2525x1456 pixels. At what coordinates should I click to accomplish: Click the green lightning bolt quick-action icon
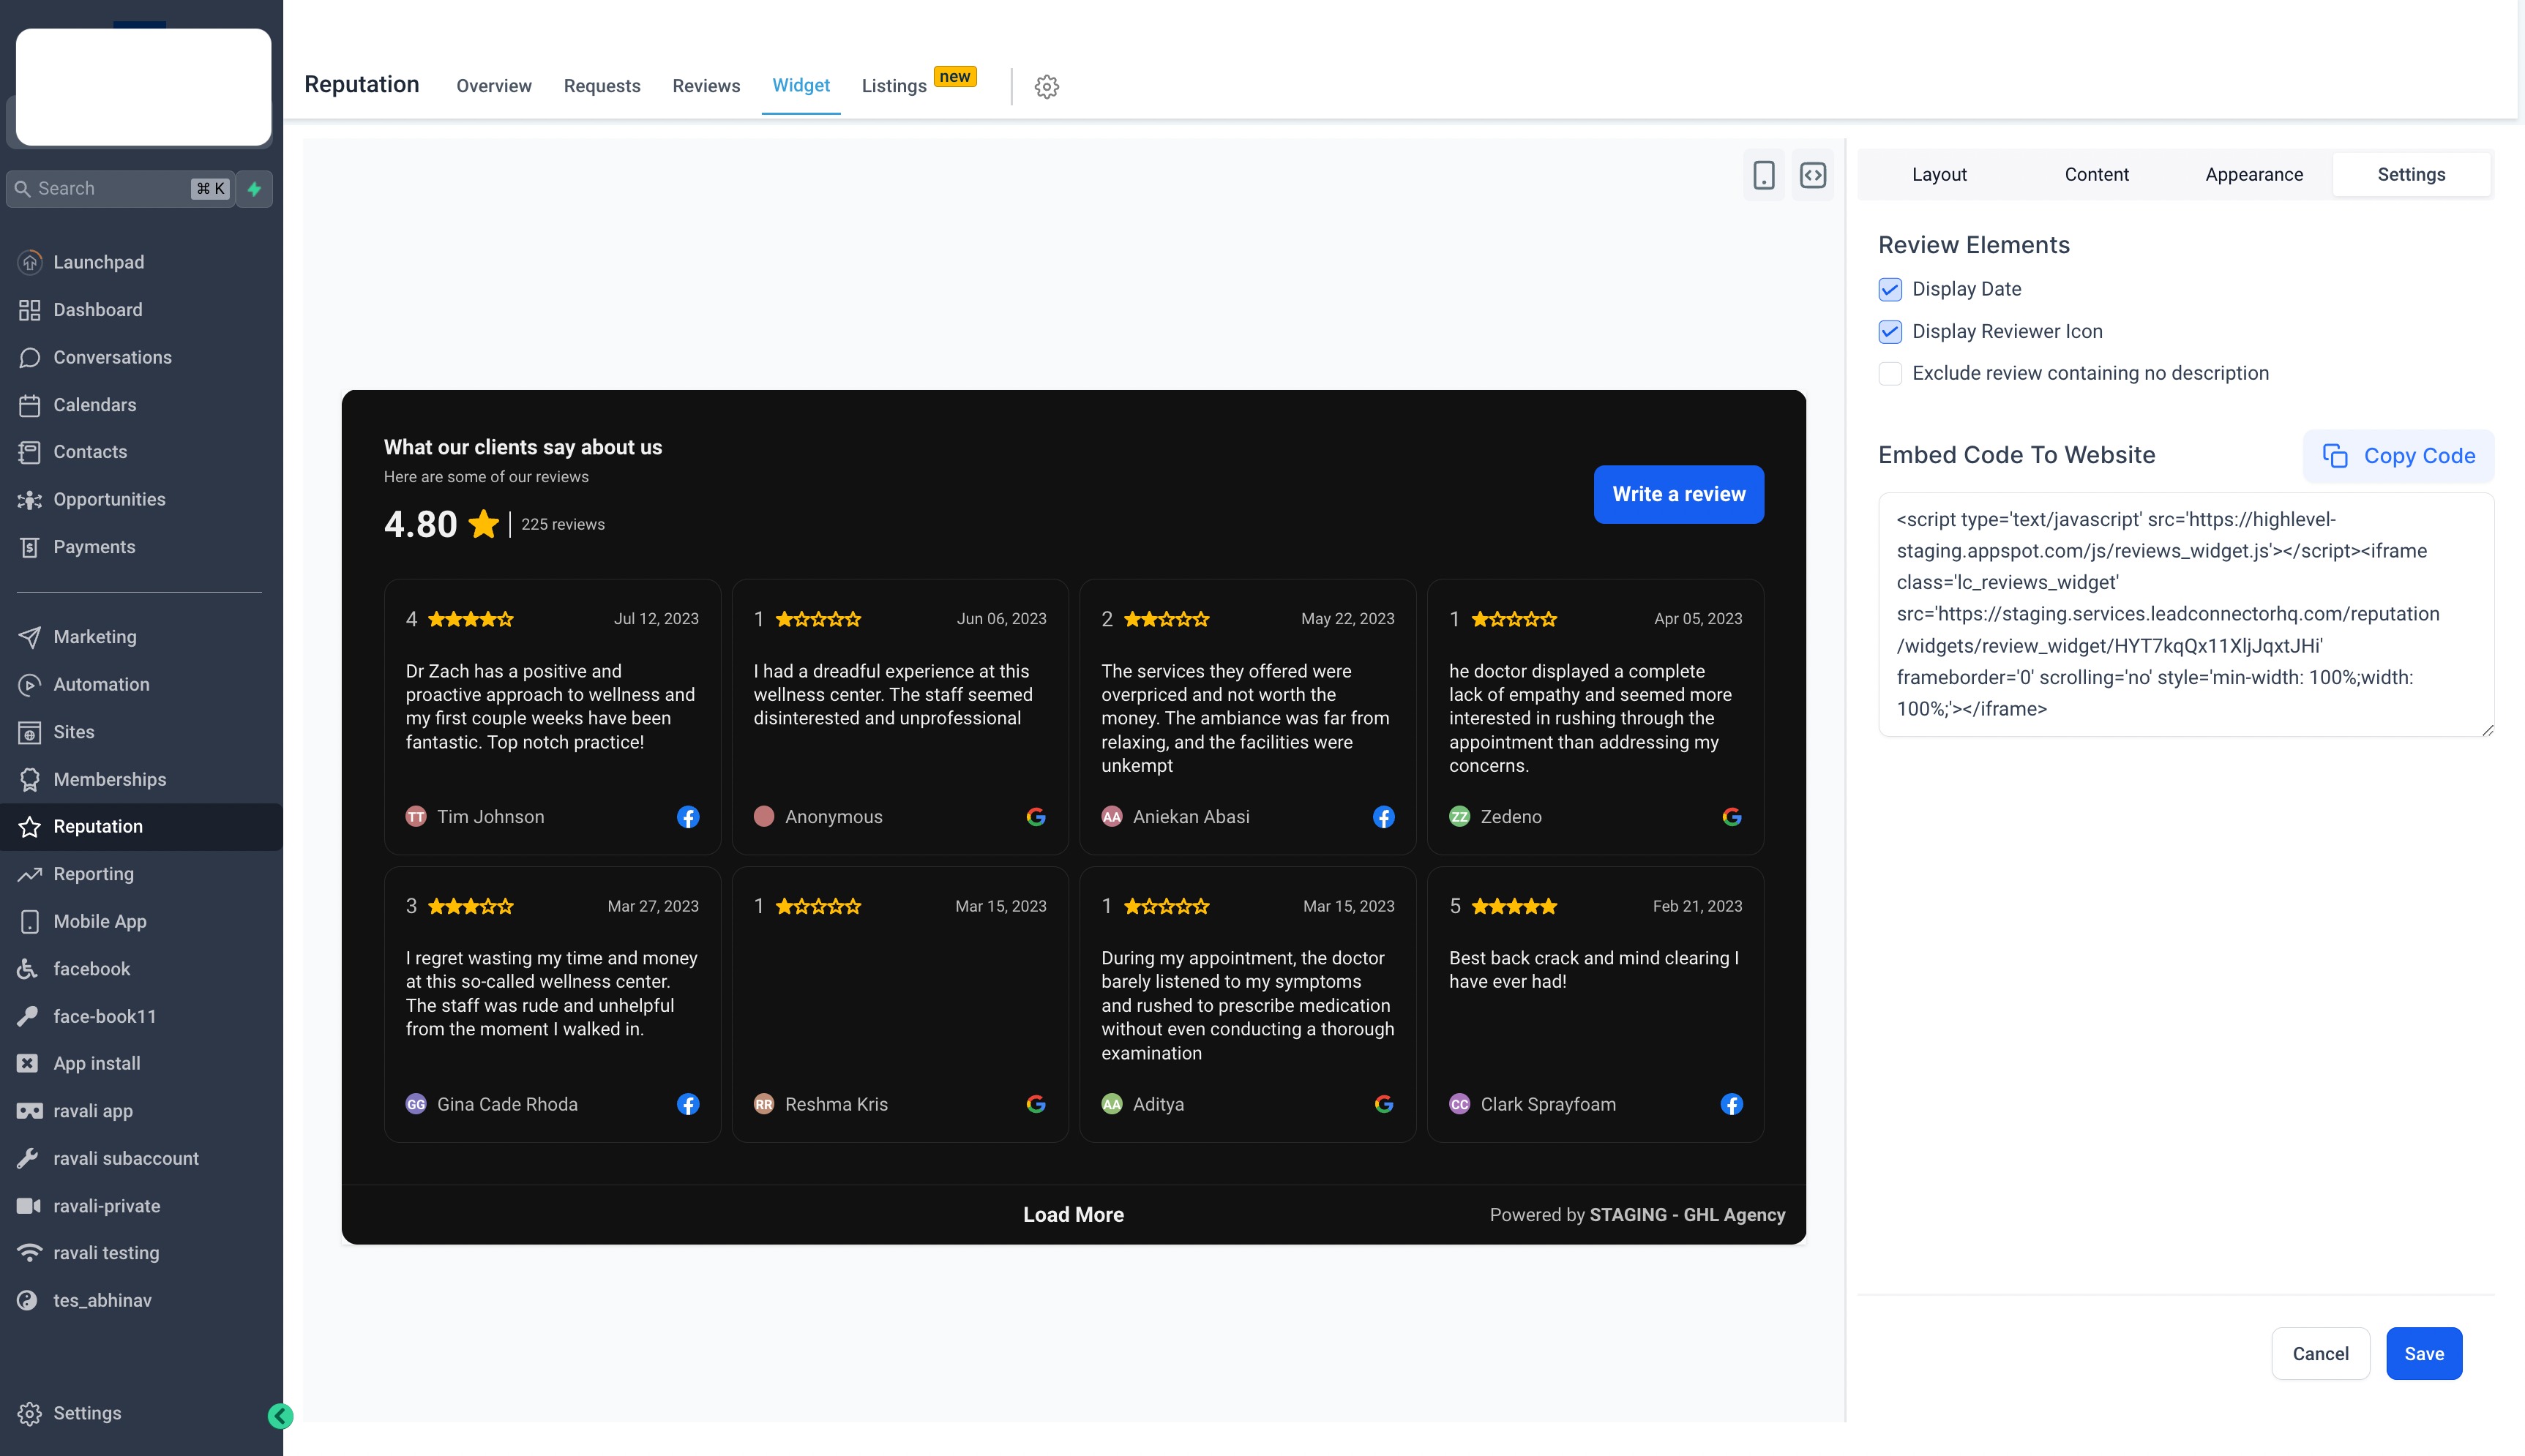254,189
